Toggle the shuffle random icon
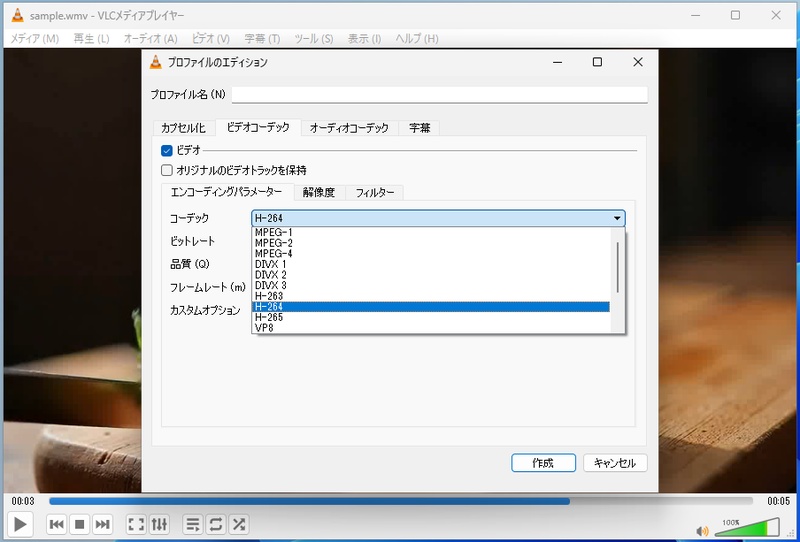Viewport: 800px width, 542px height. pyautogui.click(x=239, y=524)
